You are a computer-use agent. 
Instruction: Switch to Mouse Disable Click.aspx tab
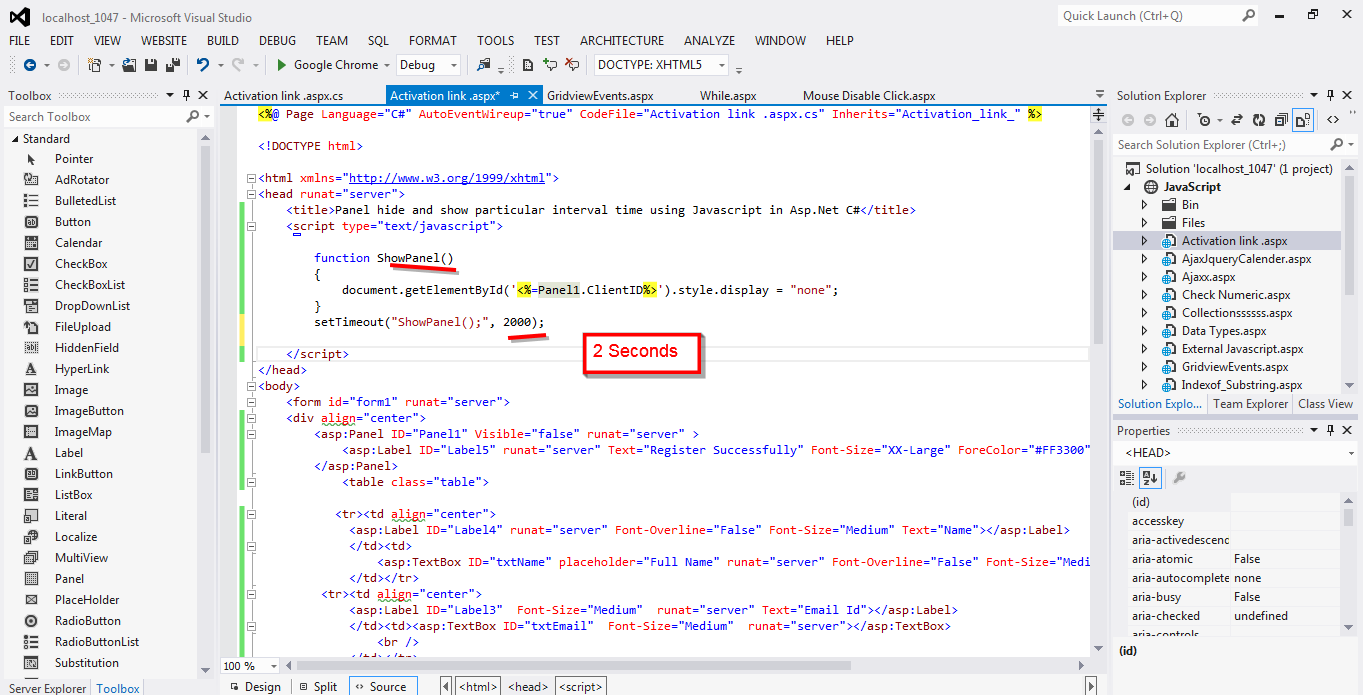pos(869,96)
